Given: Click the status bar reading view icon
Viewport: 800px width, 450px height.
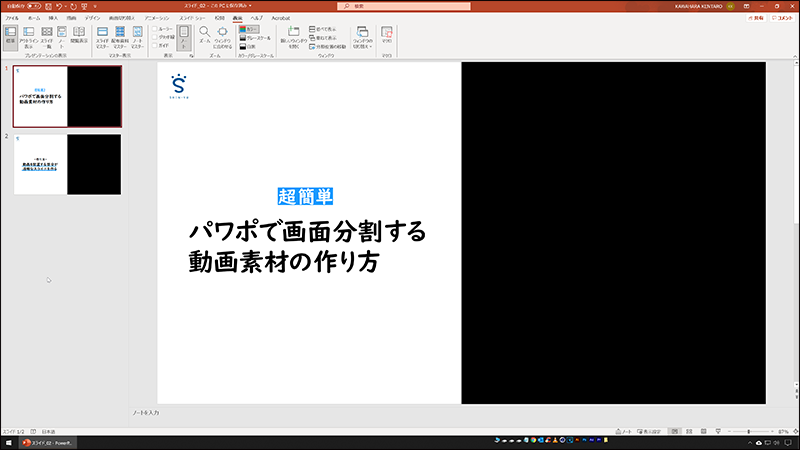Looking at the screenshot, I should tap(704, 432).
